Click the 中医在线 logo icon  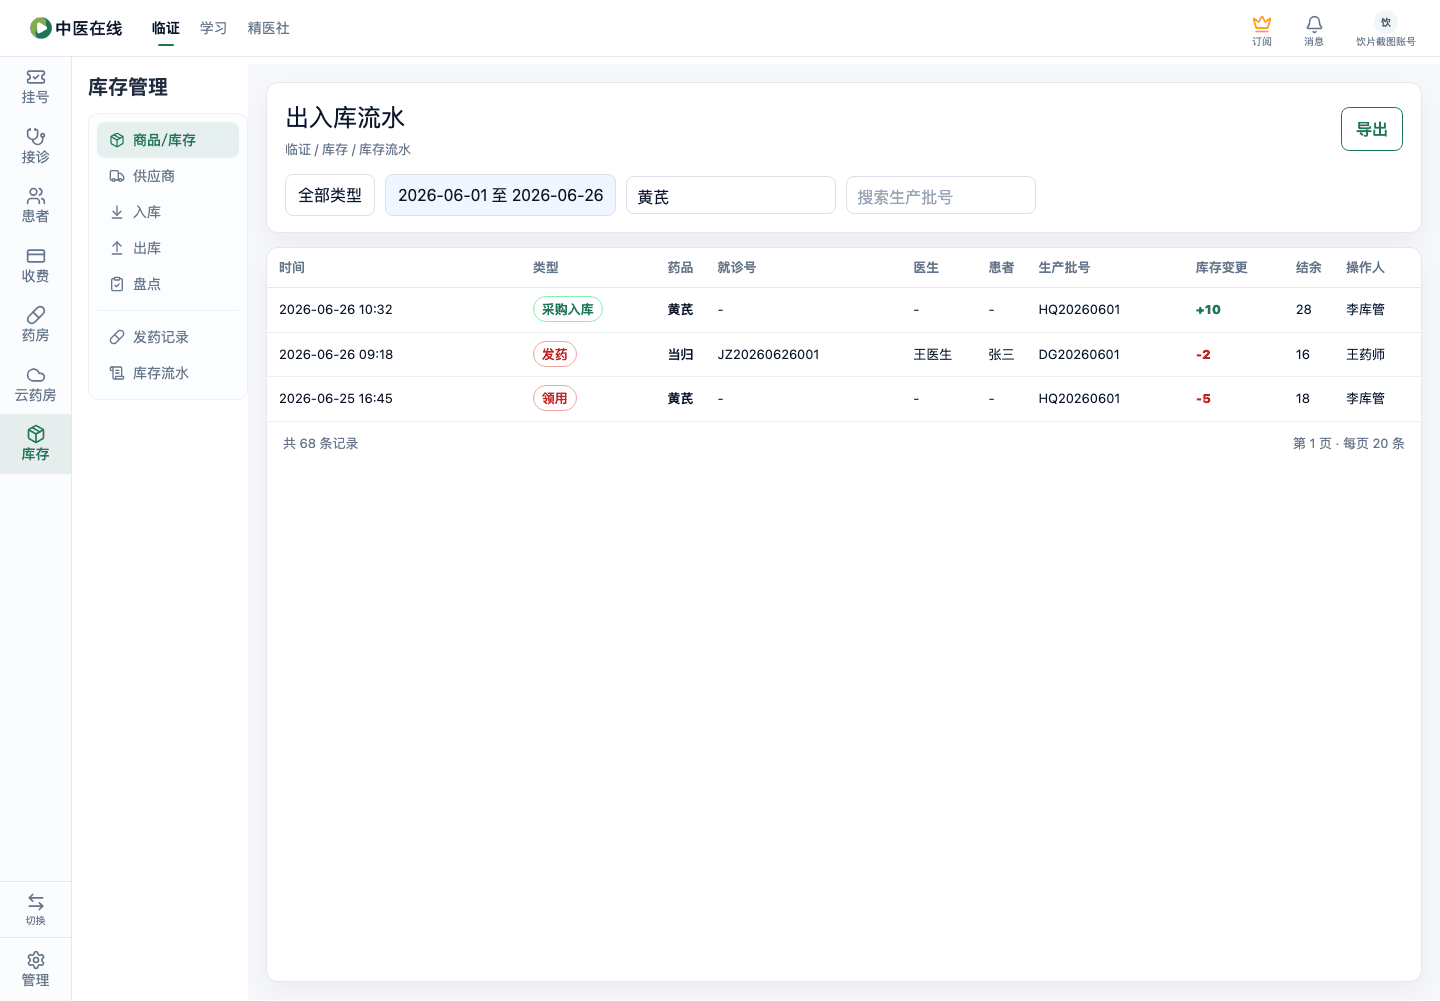41,28
